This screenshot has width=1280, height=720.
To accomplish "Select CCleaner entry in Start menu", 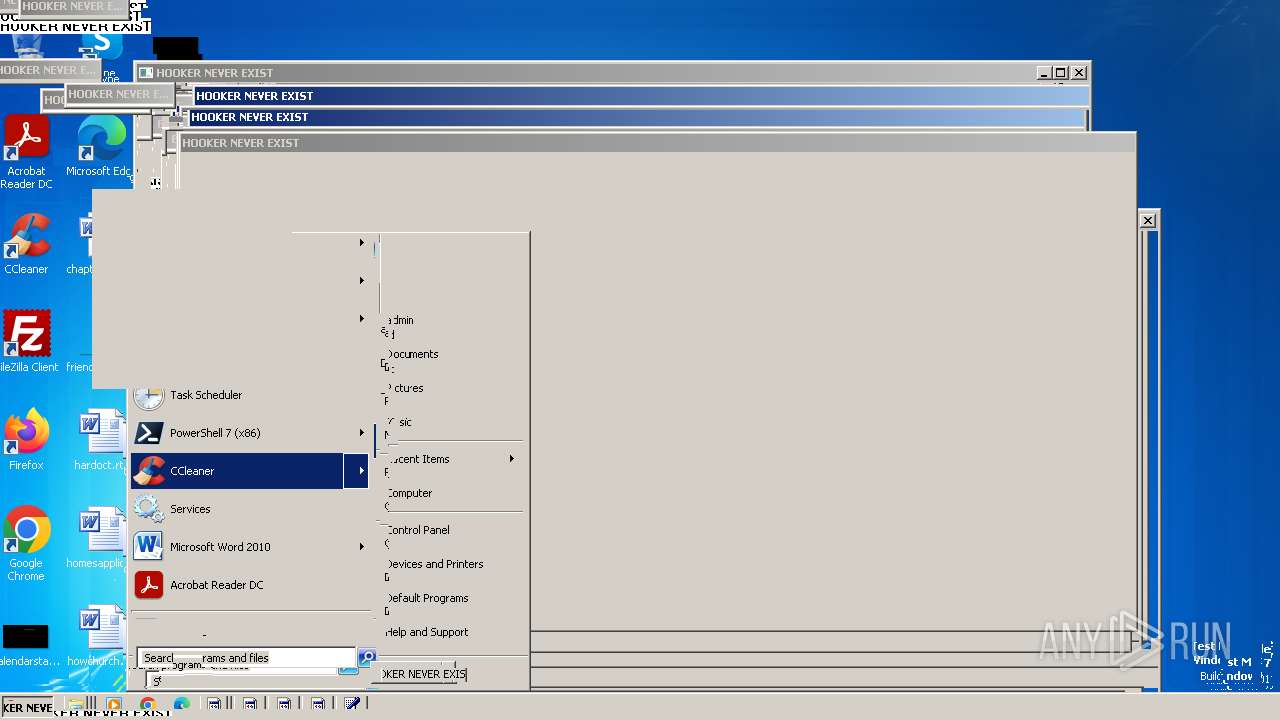I will point(250,471).
